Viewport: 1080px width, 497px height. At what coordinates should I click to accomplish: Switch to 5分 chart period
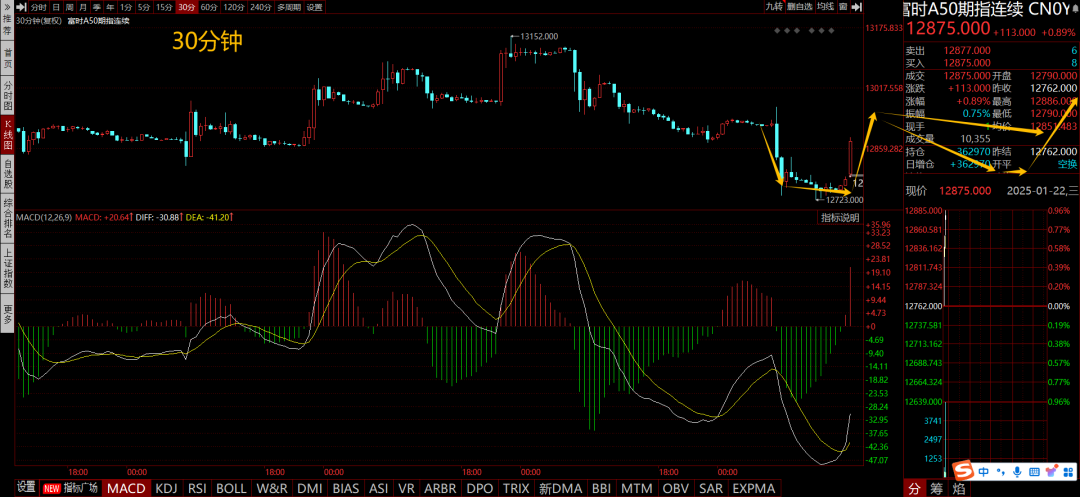tap(144, 7)
